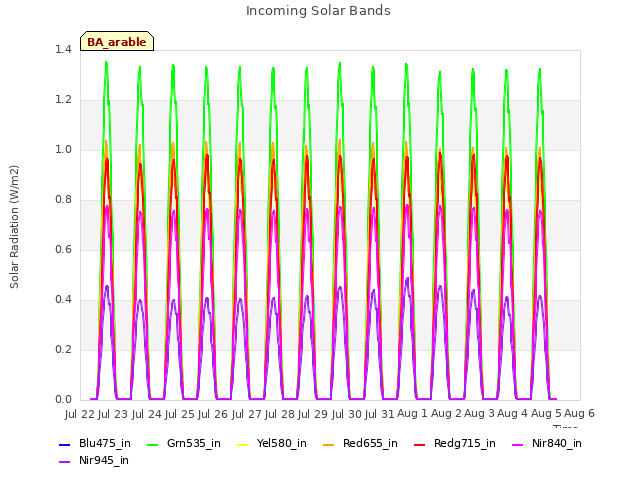Click the Yel580_in legend color swatch
Screen dimensions: 640x480
click(242, 444)
